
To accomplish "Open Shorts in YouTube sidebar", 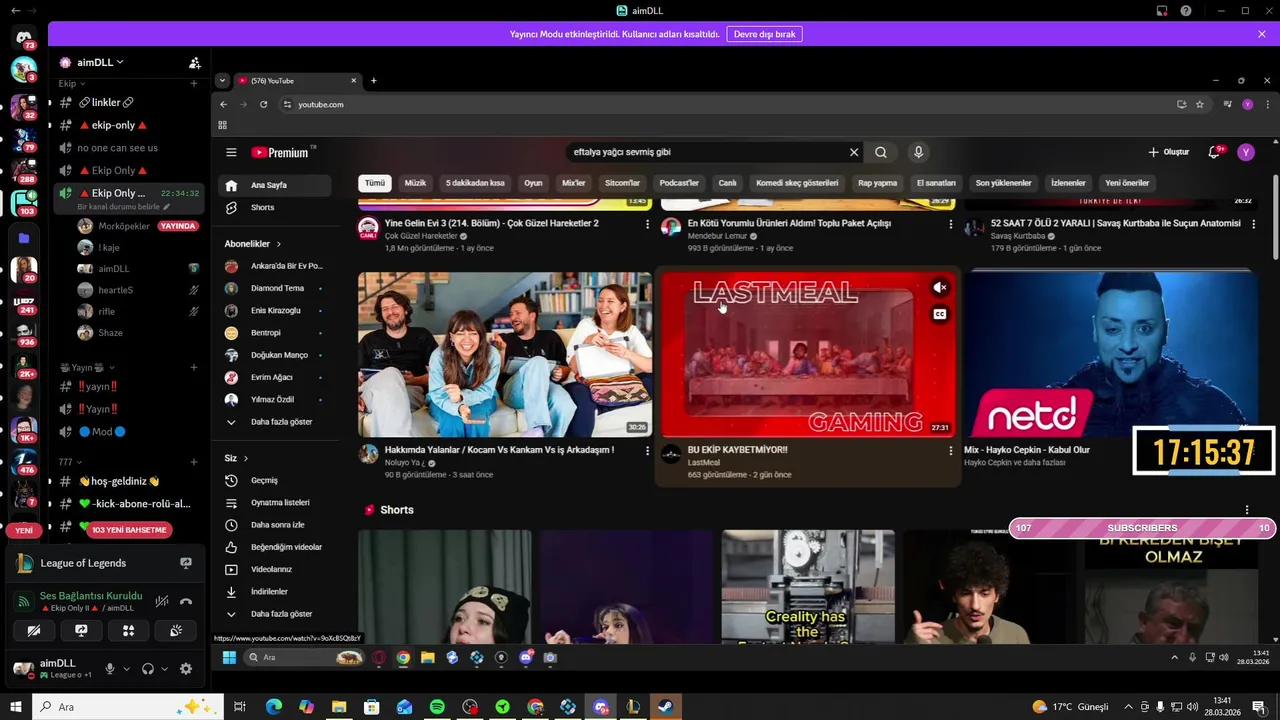I will (x=274, y=207).
